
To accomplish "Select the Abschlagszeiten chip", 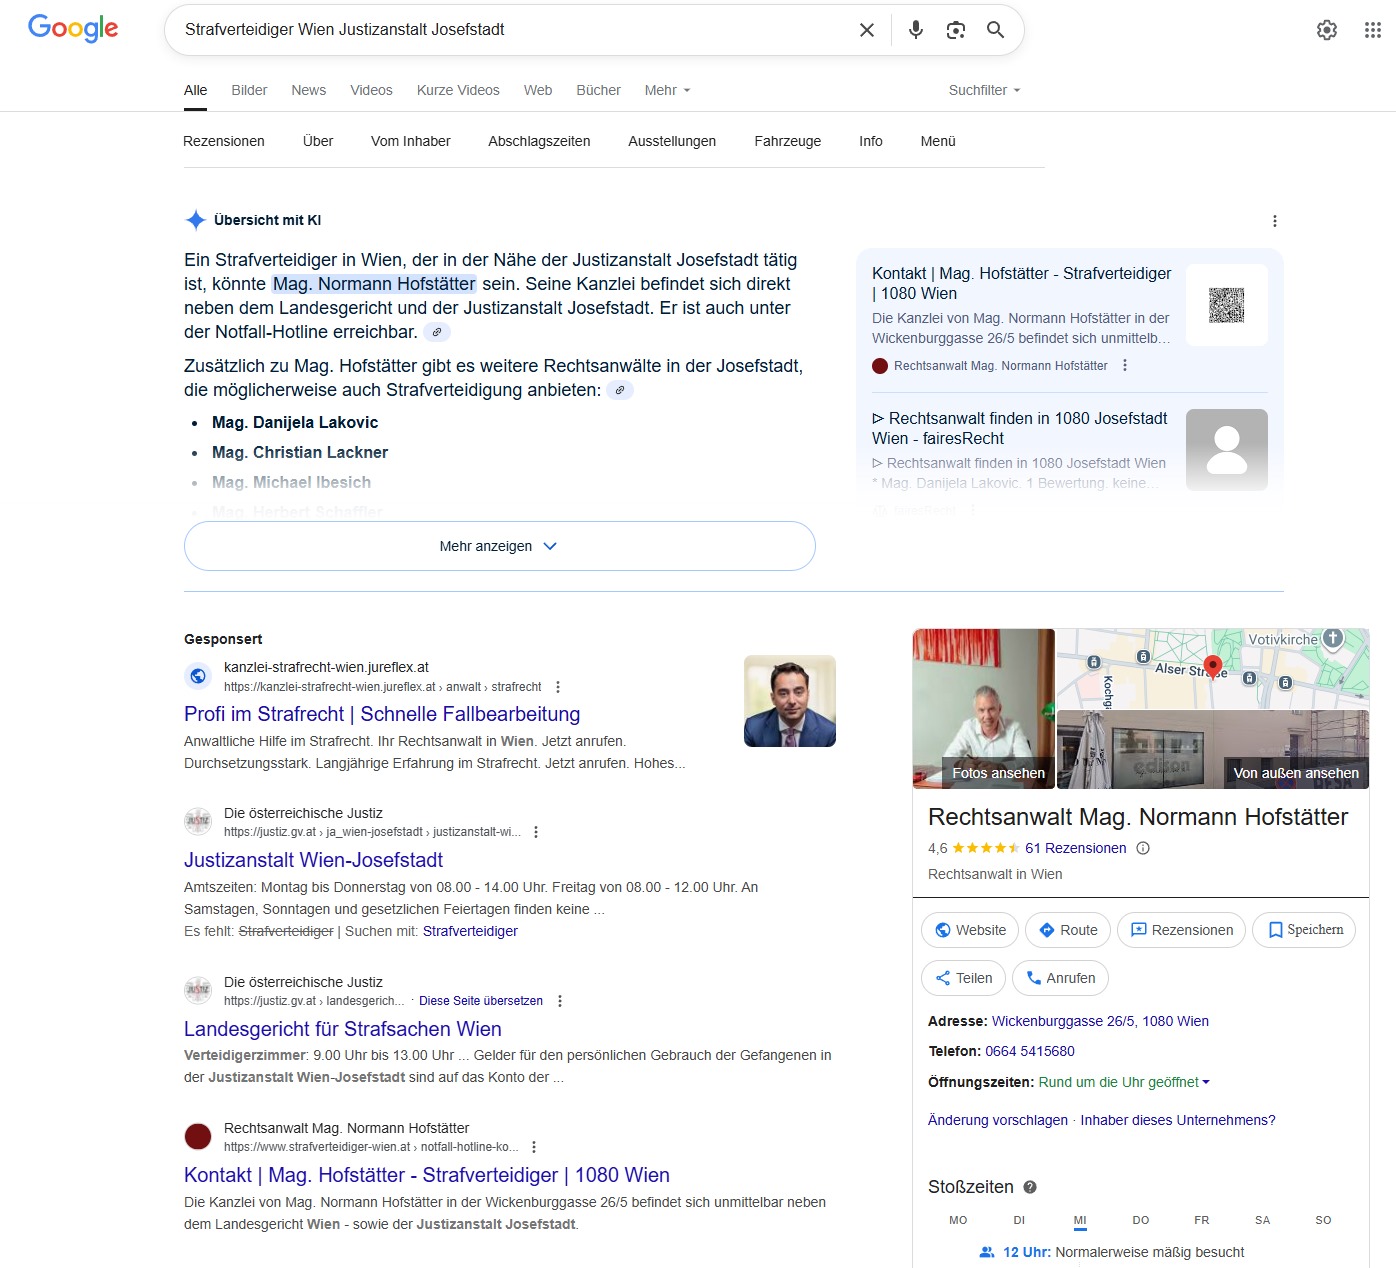I will (x=539, y=141).
